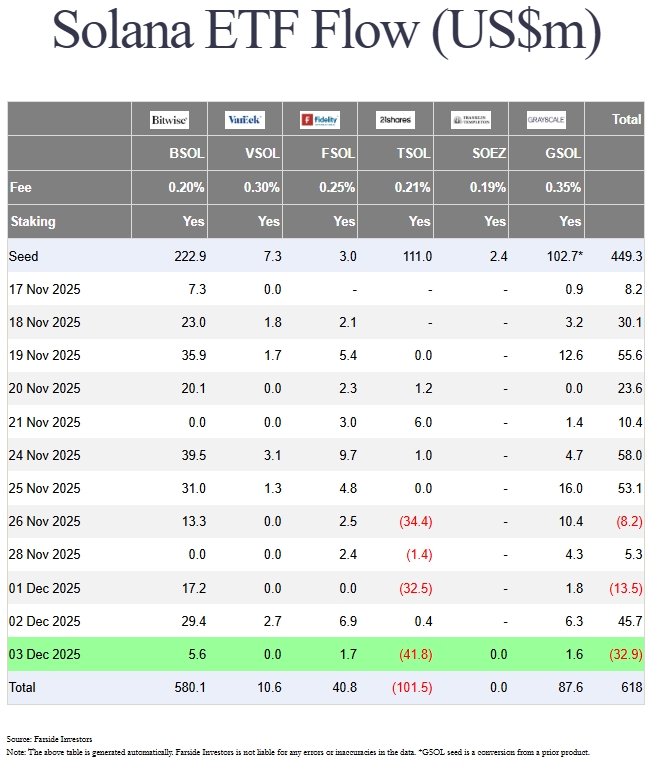This screenshot has height=770, width=657.
Task: Select the VSOL ticker header
Action: tap(263, 154)
